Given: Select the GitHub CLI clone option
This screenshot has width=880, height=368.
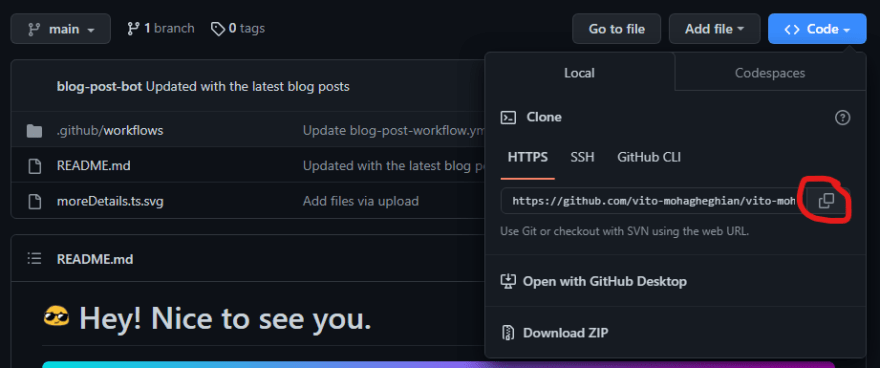Looking at the screenshot, I should (649, 157).
